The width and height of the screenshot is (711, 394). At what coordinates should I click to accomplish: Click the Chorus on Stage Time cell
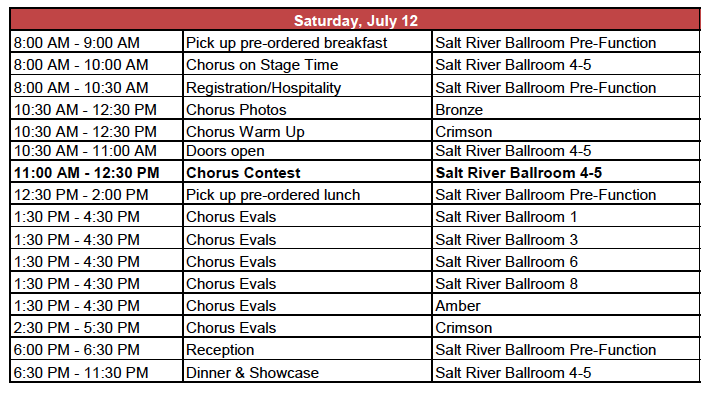pos(307,64)
